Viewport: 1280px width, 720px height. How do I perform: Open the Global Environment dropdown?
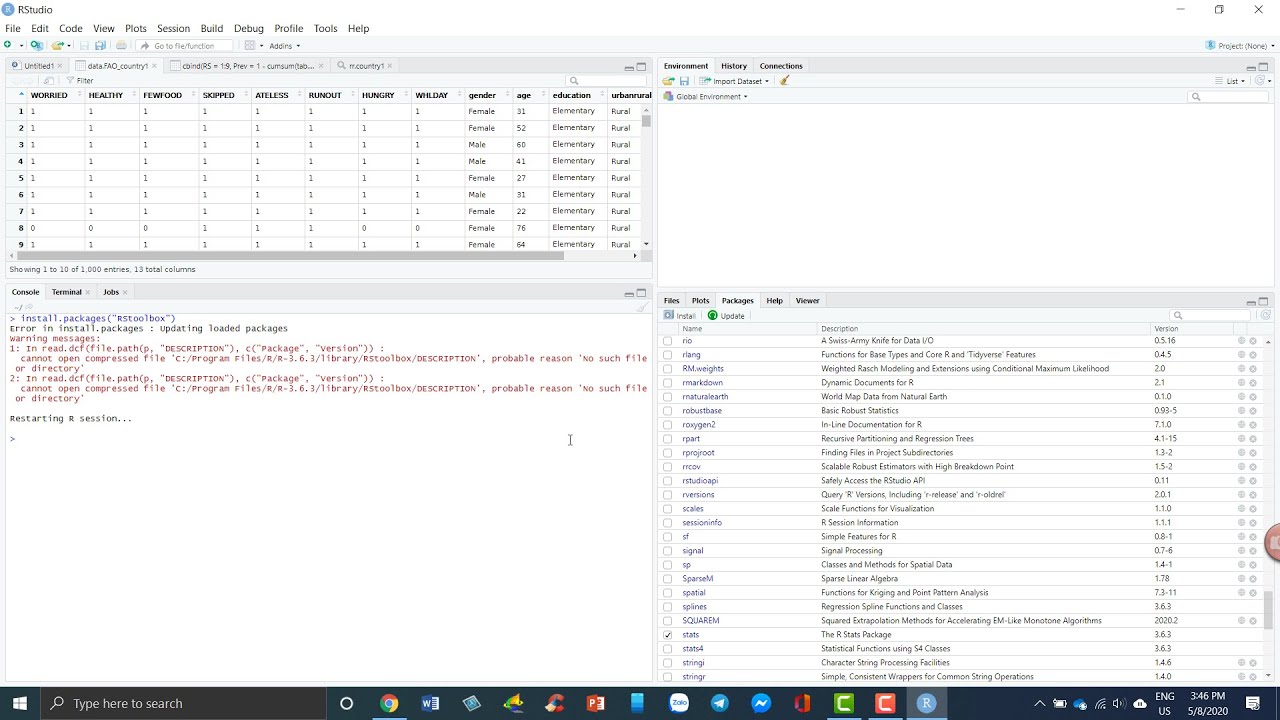coord(706,97)
